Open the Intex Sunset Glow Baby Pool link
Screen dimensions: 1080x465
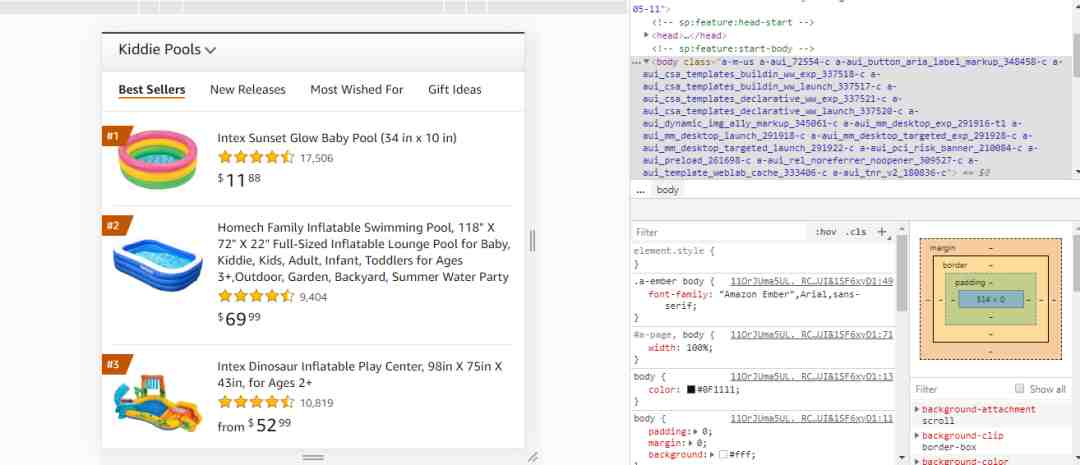coord(337,138)
